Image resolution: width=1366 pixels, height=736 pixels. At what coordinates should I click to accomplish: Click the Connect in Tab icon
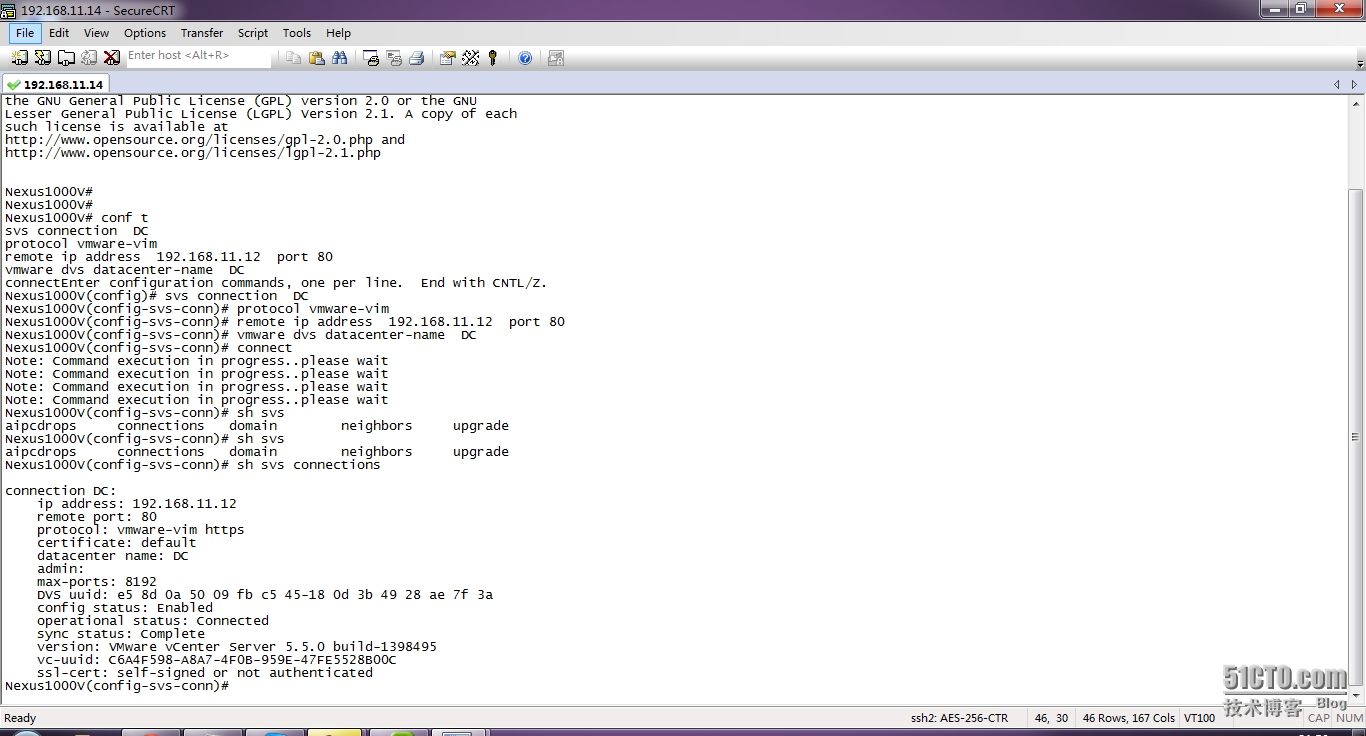[x=66, y=58]
